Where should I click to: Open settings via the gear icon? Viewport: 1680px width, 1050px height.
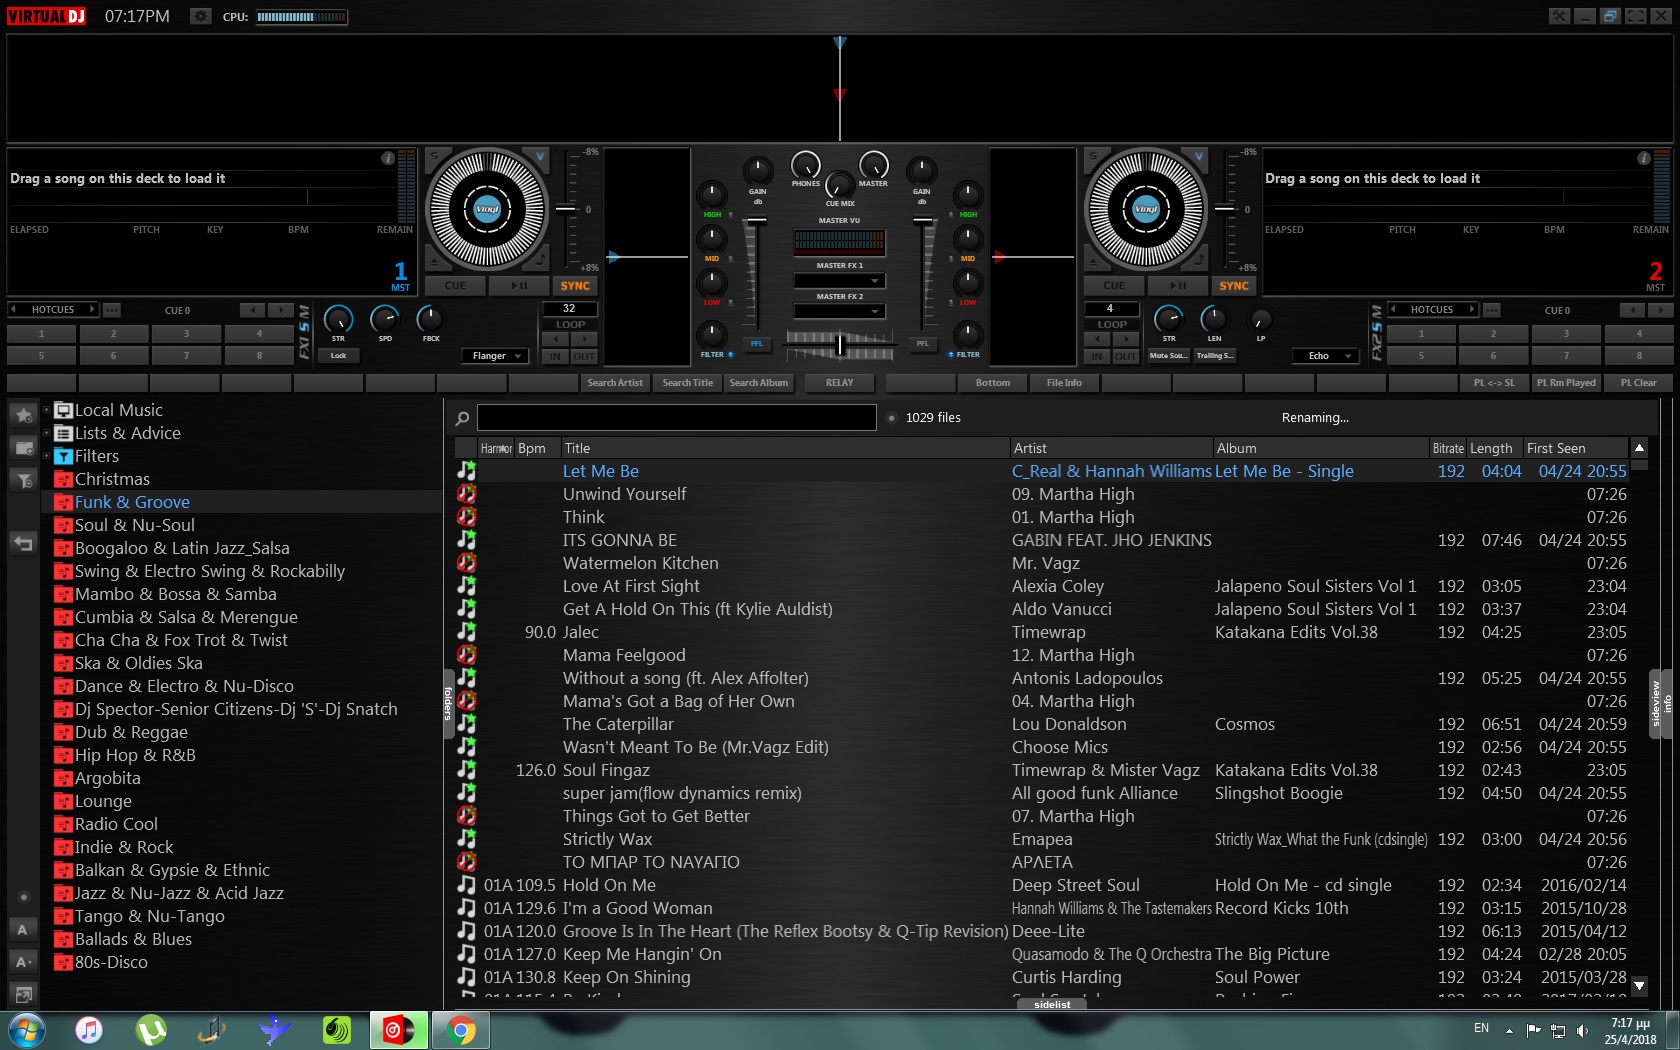[x=201, y=16]
